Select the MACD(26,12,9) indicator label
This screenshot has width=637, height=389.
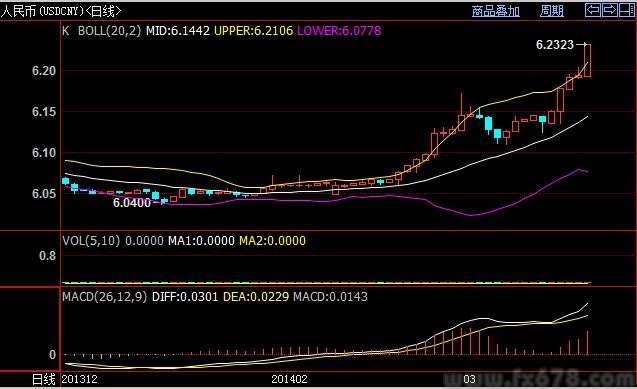pos(104,296)
